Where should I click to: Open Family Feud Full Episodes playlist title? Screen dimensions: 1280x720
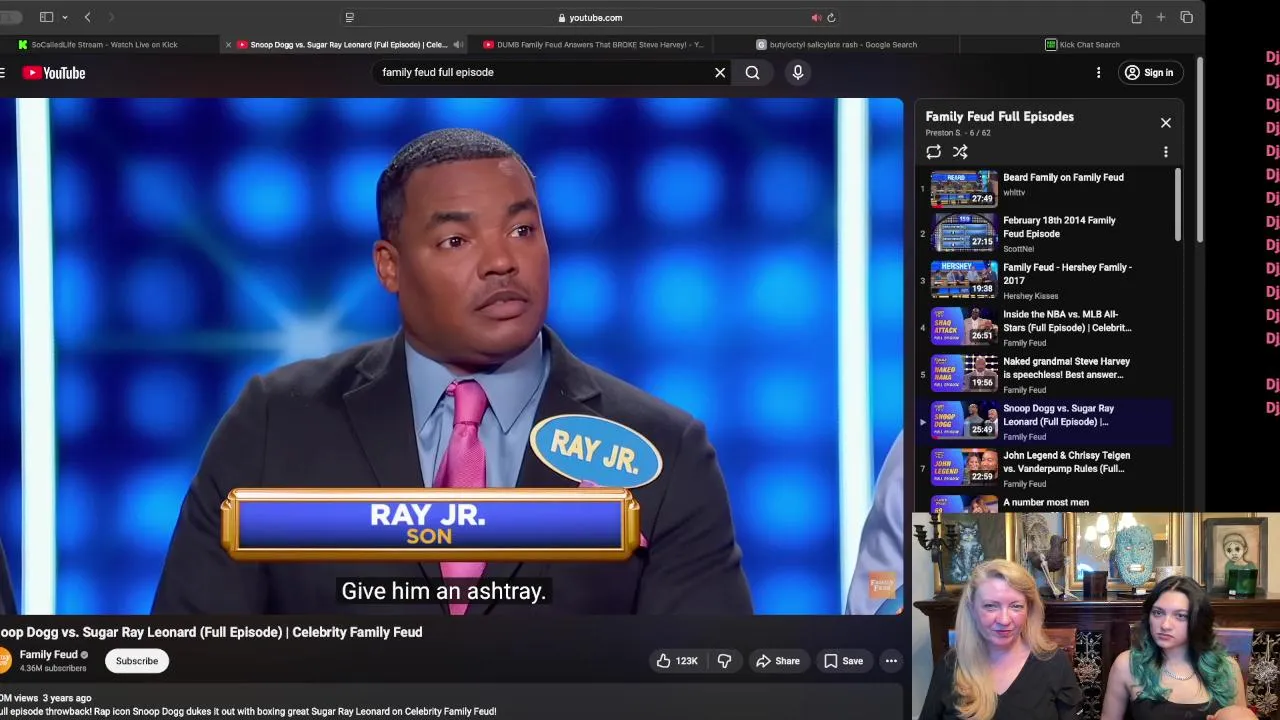tap(999, 116)
